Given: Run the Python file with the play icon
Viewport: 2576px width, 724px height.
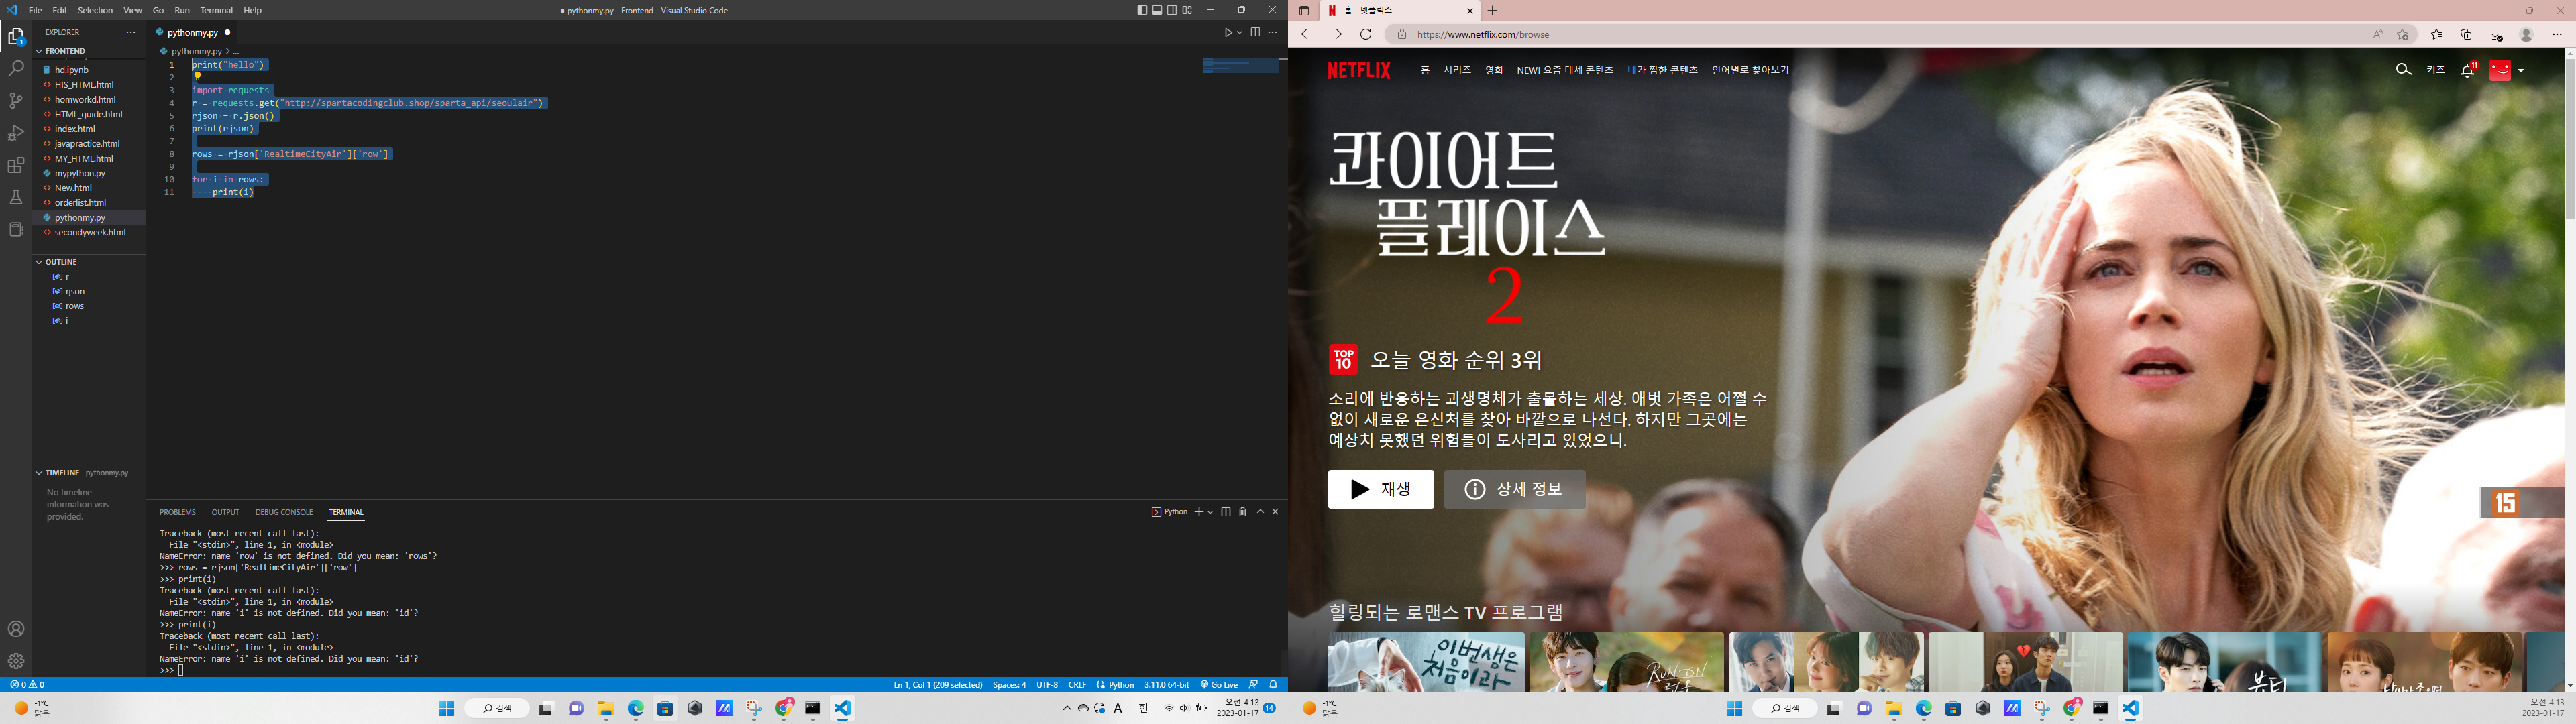Looking at the screenshot, I should [x=1228, y=32].
